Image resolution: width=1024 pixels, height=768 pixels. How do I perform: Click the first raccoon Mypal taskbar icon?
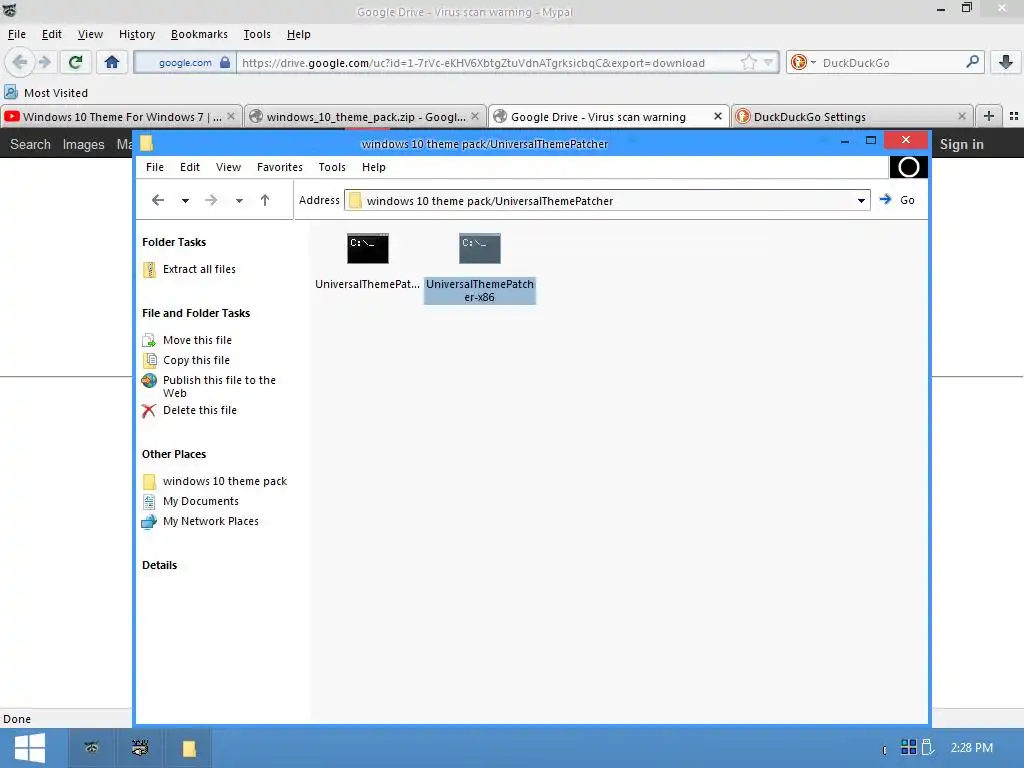point(91,748)
